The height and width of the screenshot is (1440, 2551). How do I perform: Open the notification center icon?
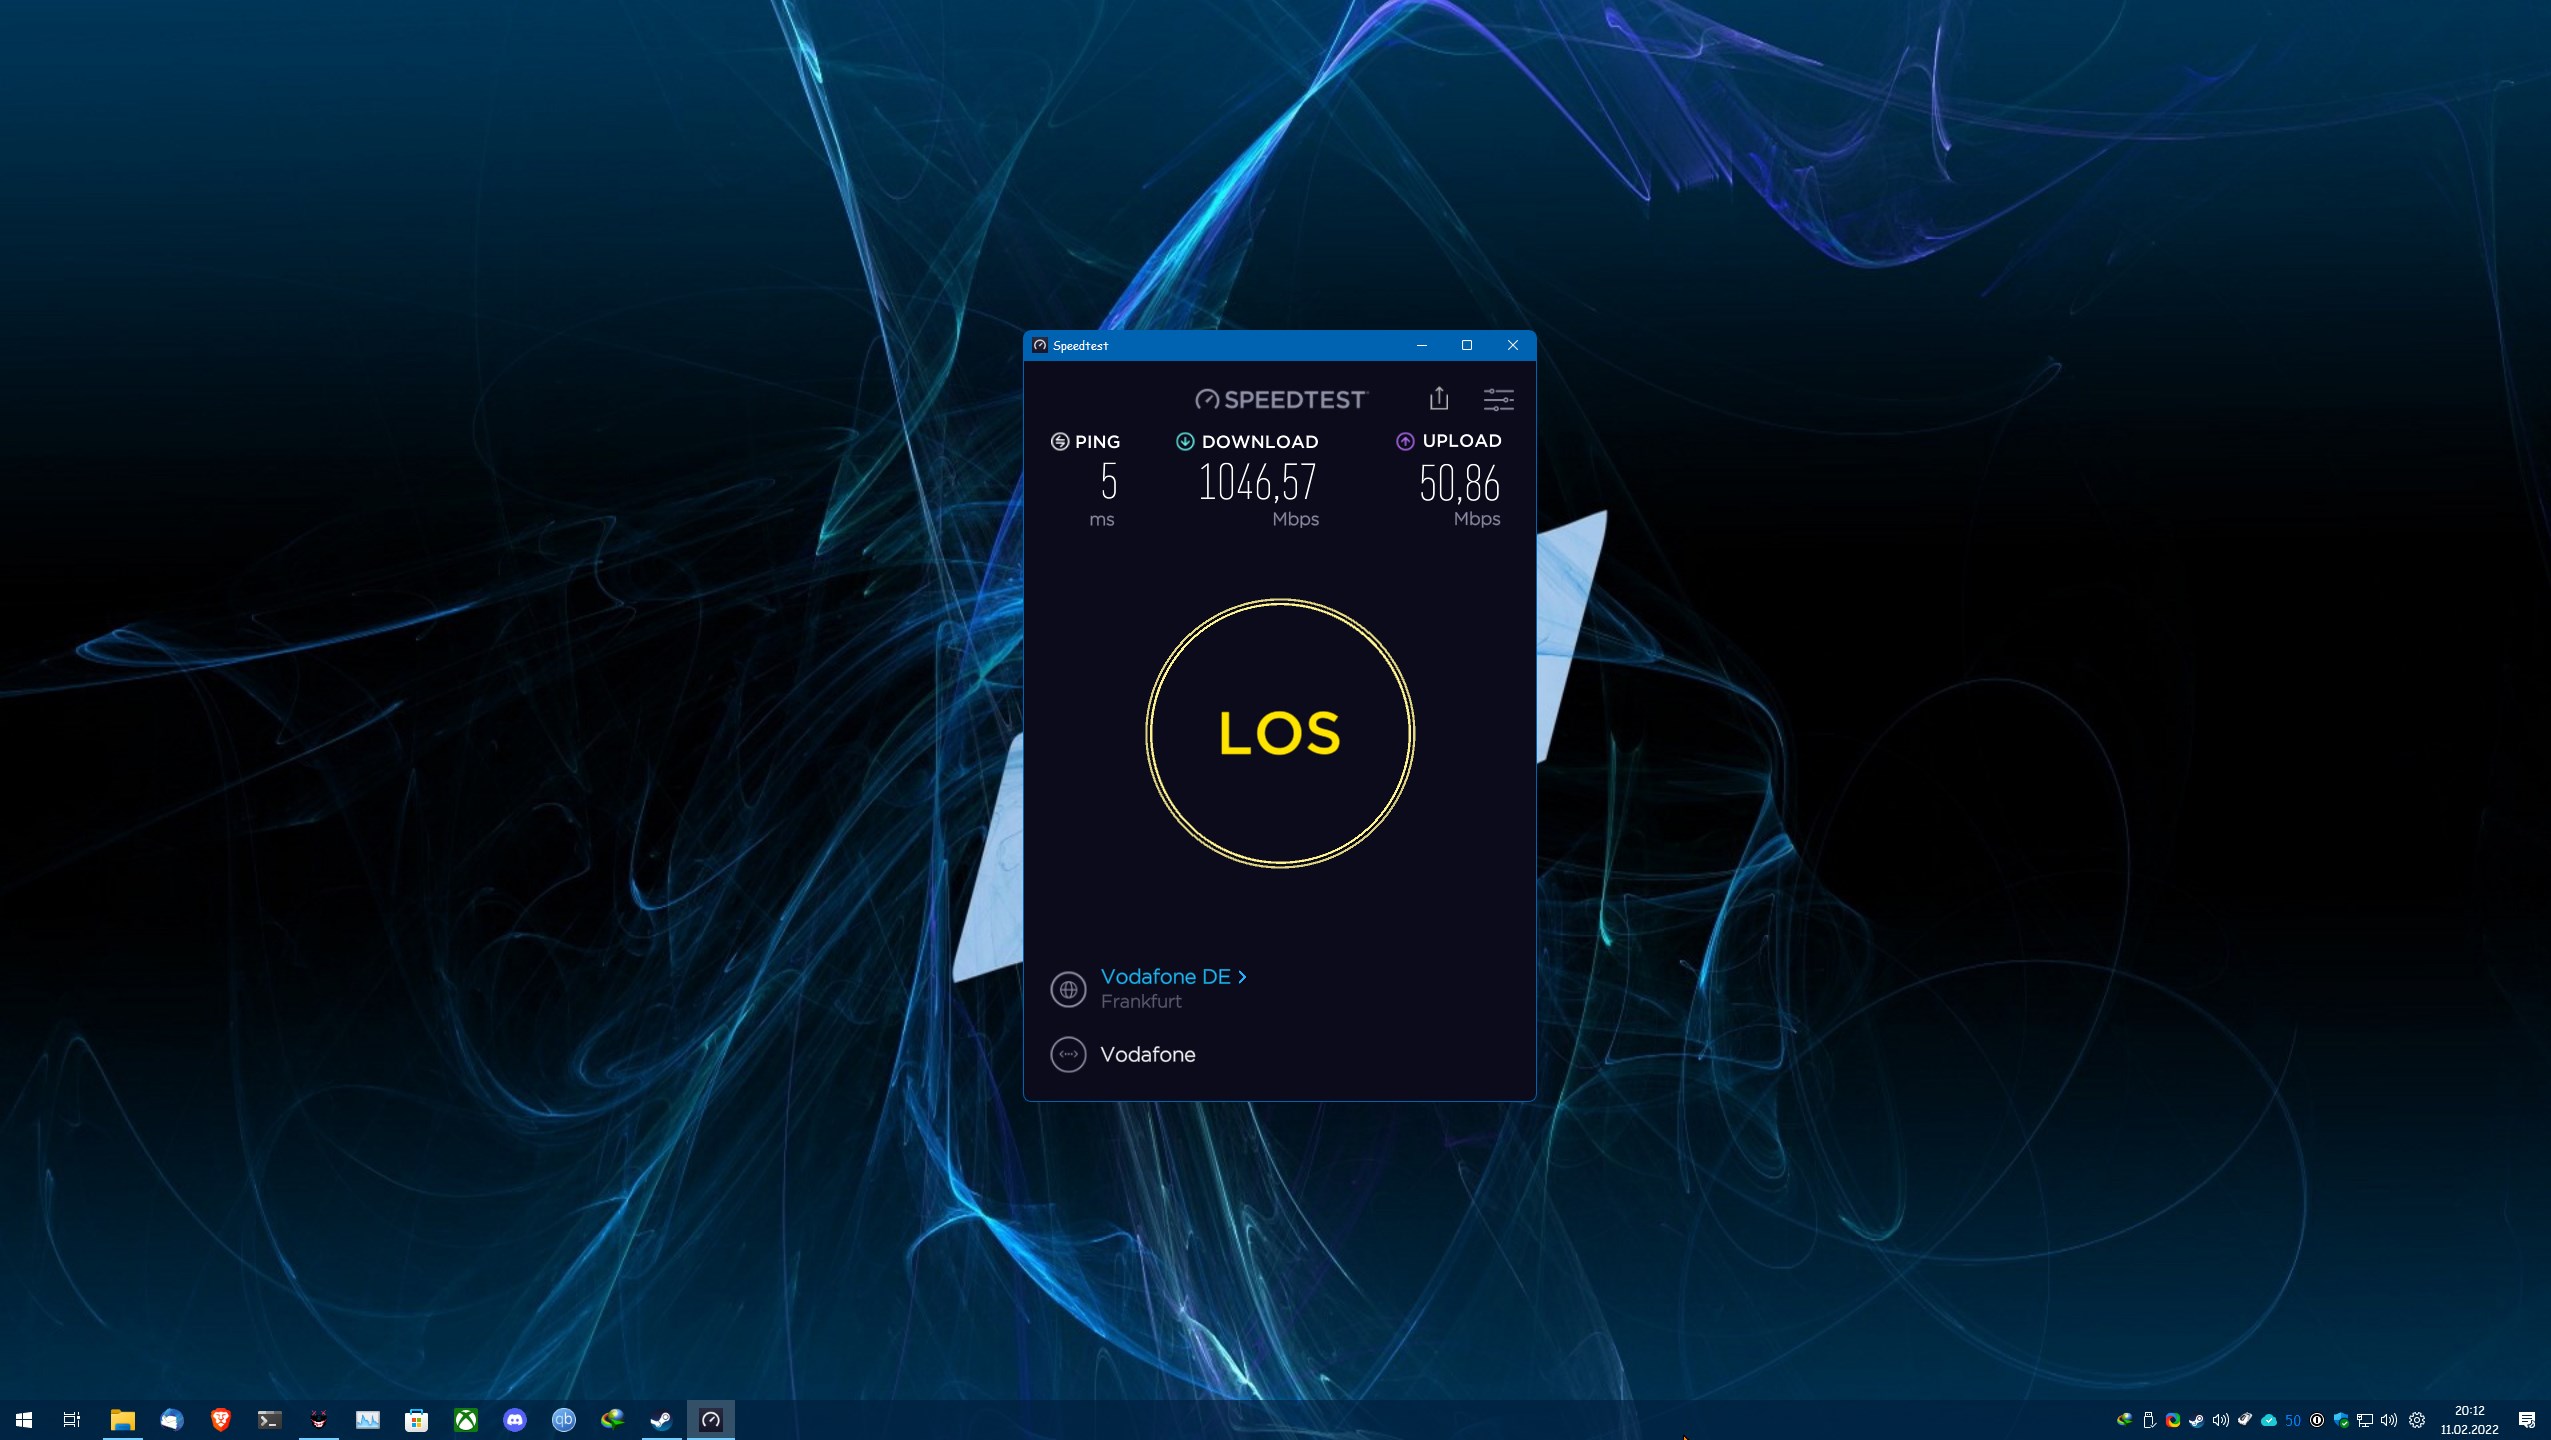pyautogui.click(x=2526, y=1420)
